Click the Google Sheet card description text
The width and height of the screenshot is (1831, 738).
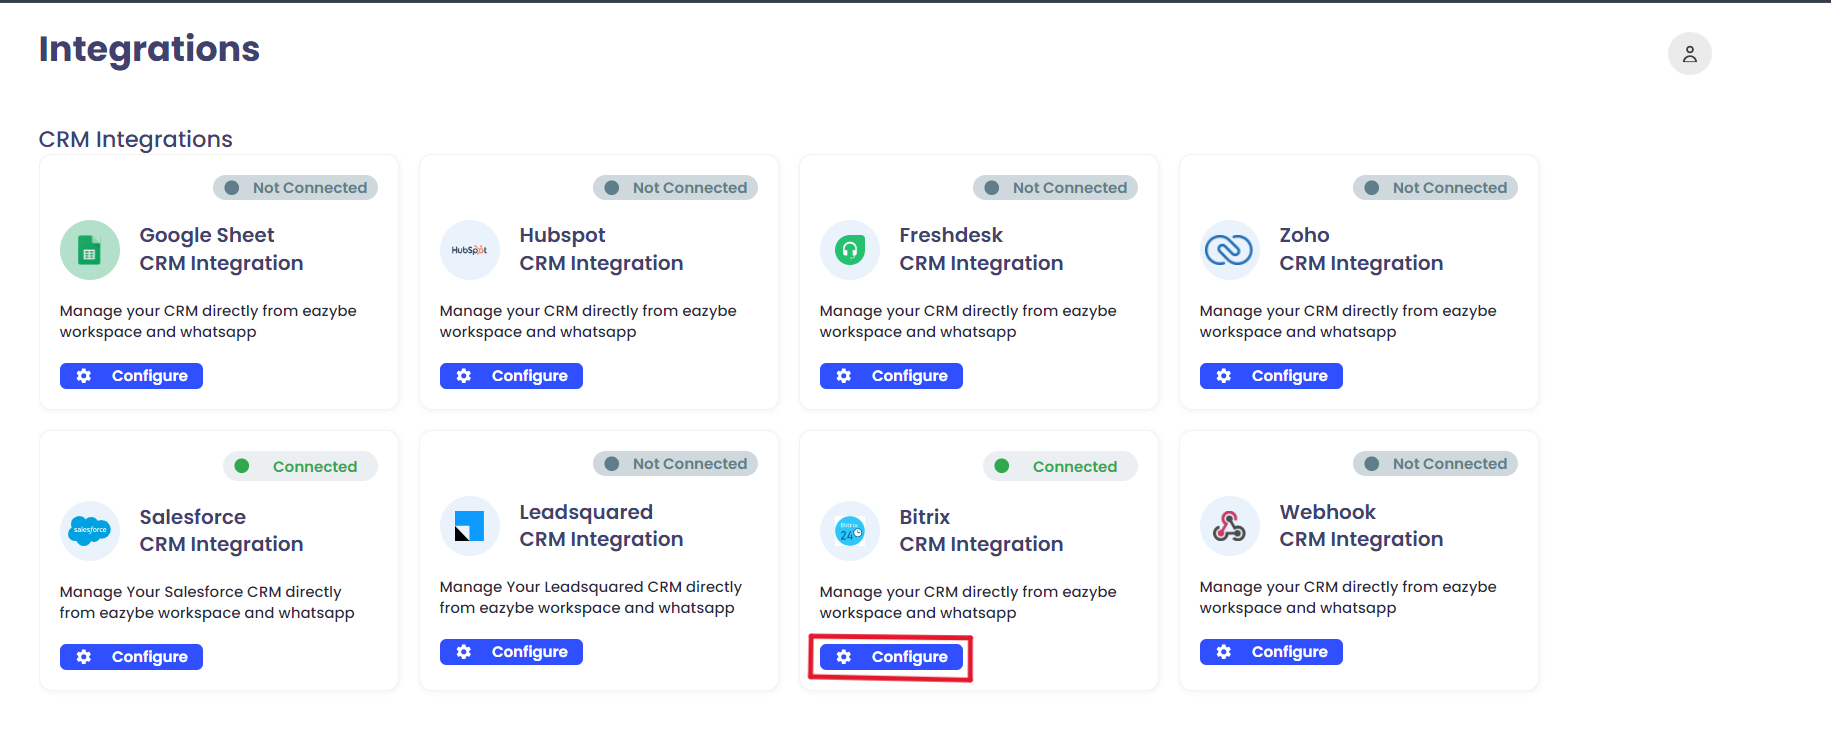208,321
